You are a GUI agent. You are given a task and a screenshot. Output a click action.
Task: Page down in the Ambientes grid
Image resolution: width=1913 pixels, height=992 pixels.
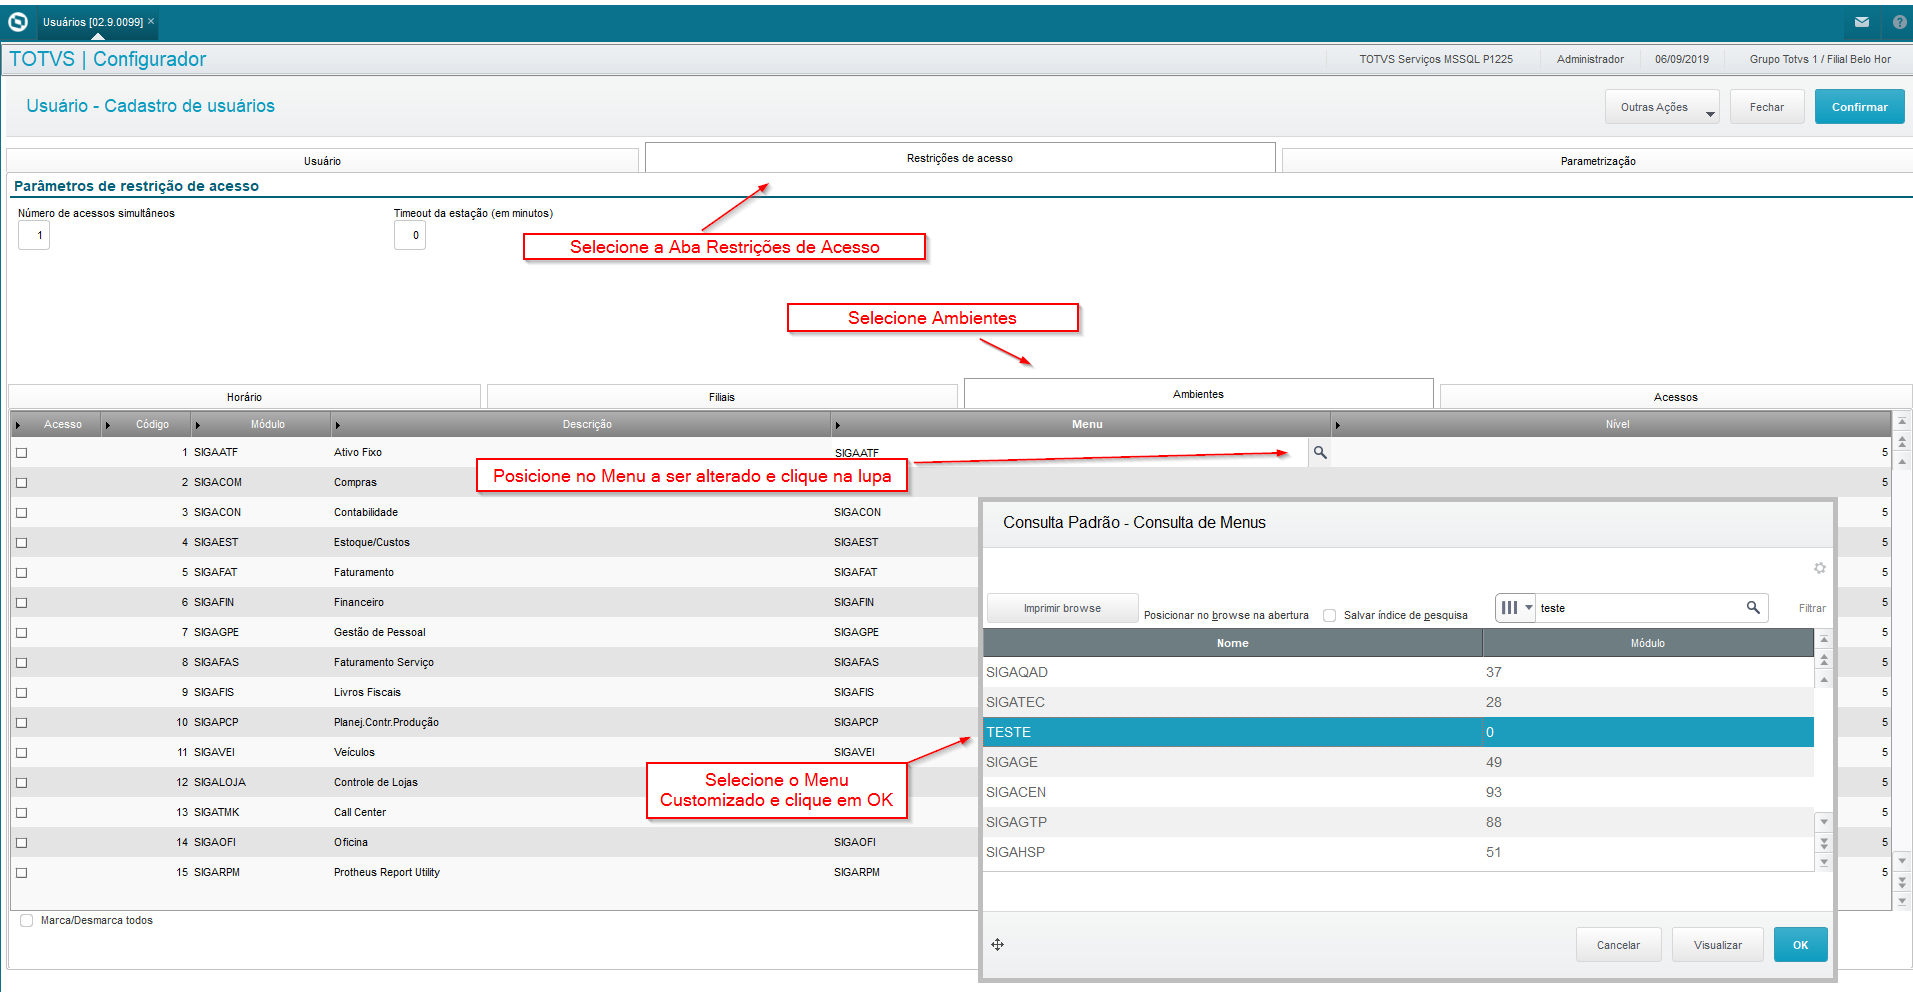(1902, 881)
